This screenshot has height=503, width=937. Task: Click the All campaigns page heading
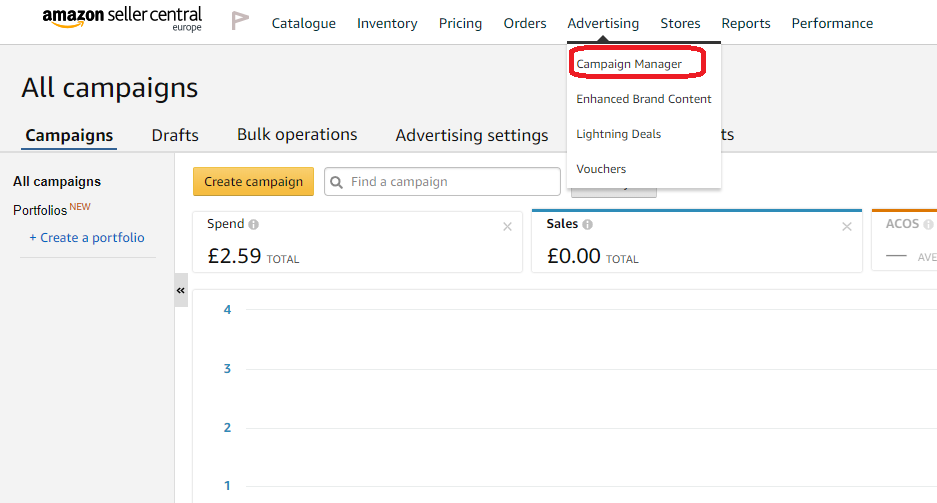point(110,88)
